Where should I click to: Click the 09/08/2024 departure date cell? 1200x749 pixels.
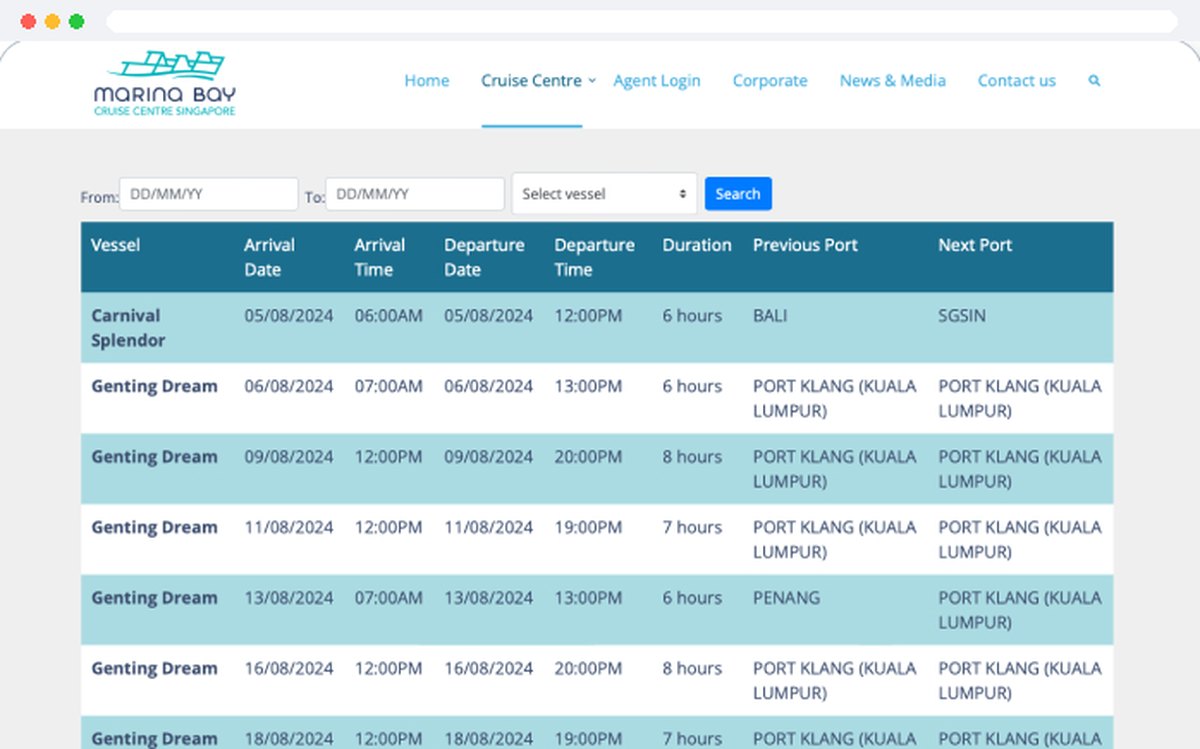[489, 457]
